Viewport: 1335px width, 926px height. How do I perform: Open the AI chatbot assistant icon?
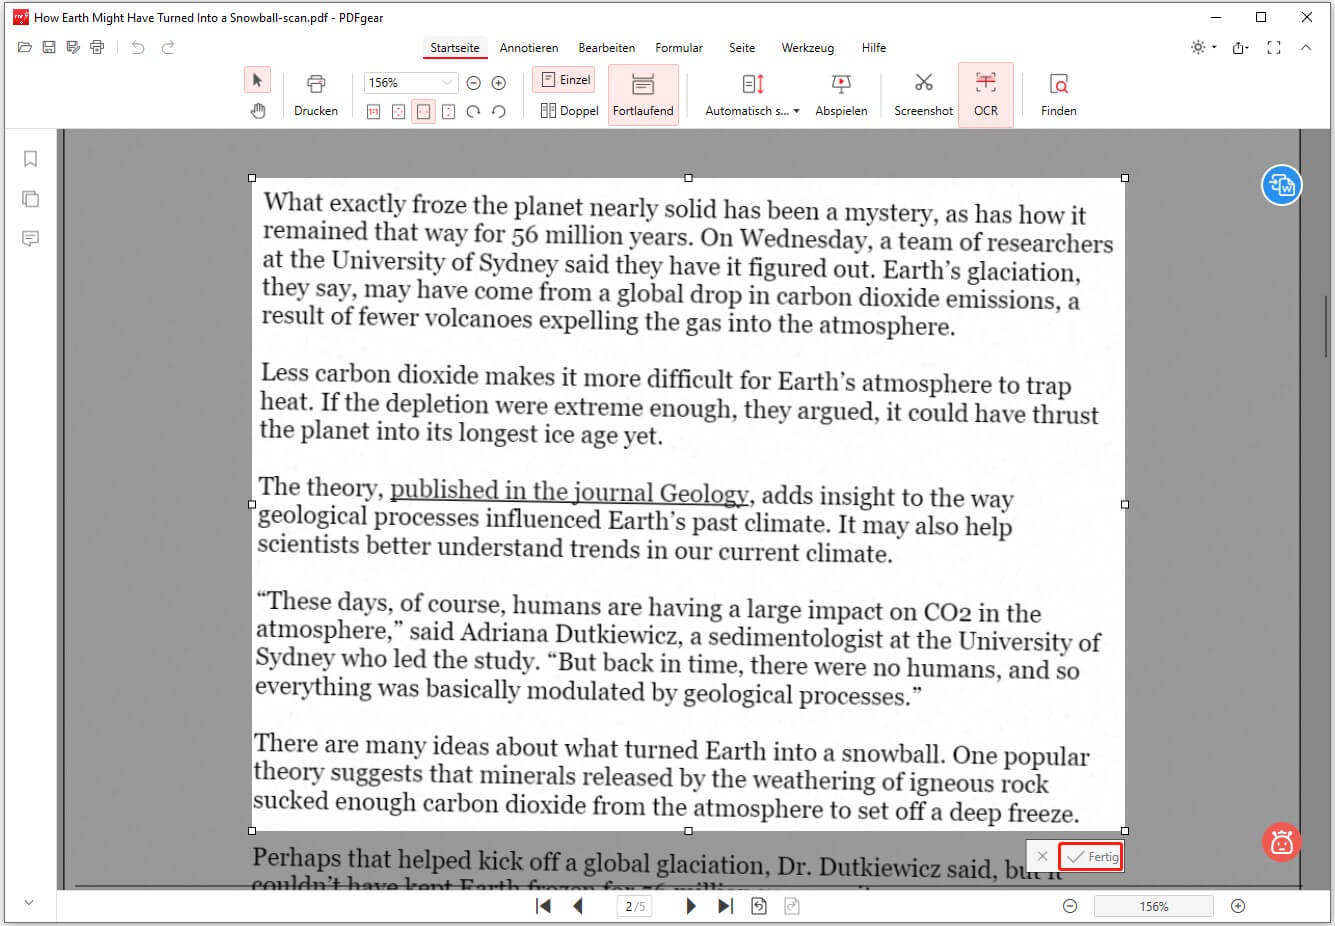1281,842
